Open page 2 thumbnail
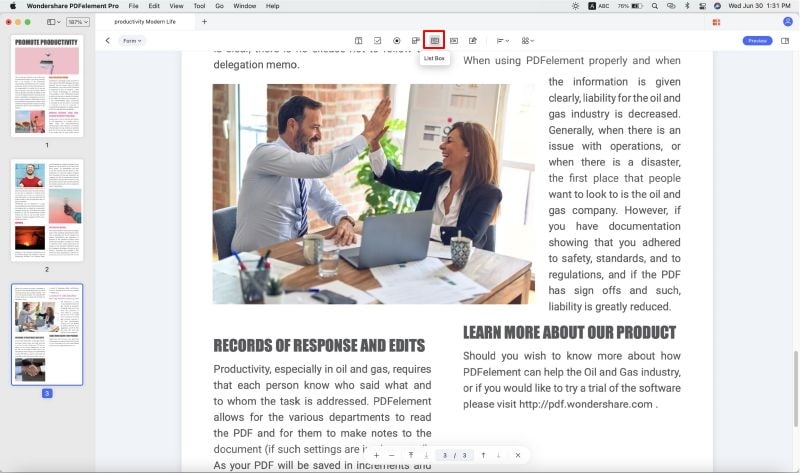Image resolution: width=800 pixels, height=473 pixels. click(47, 210)
